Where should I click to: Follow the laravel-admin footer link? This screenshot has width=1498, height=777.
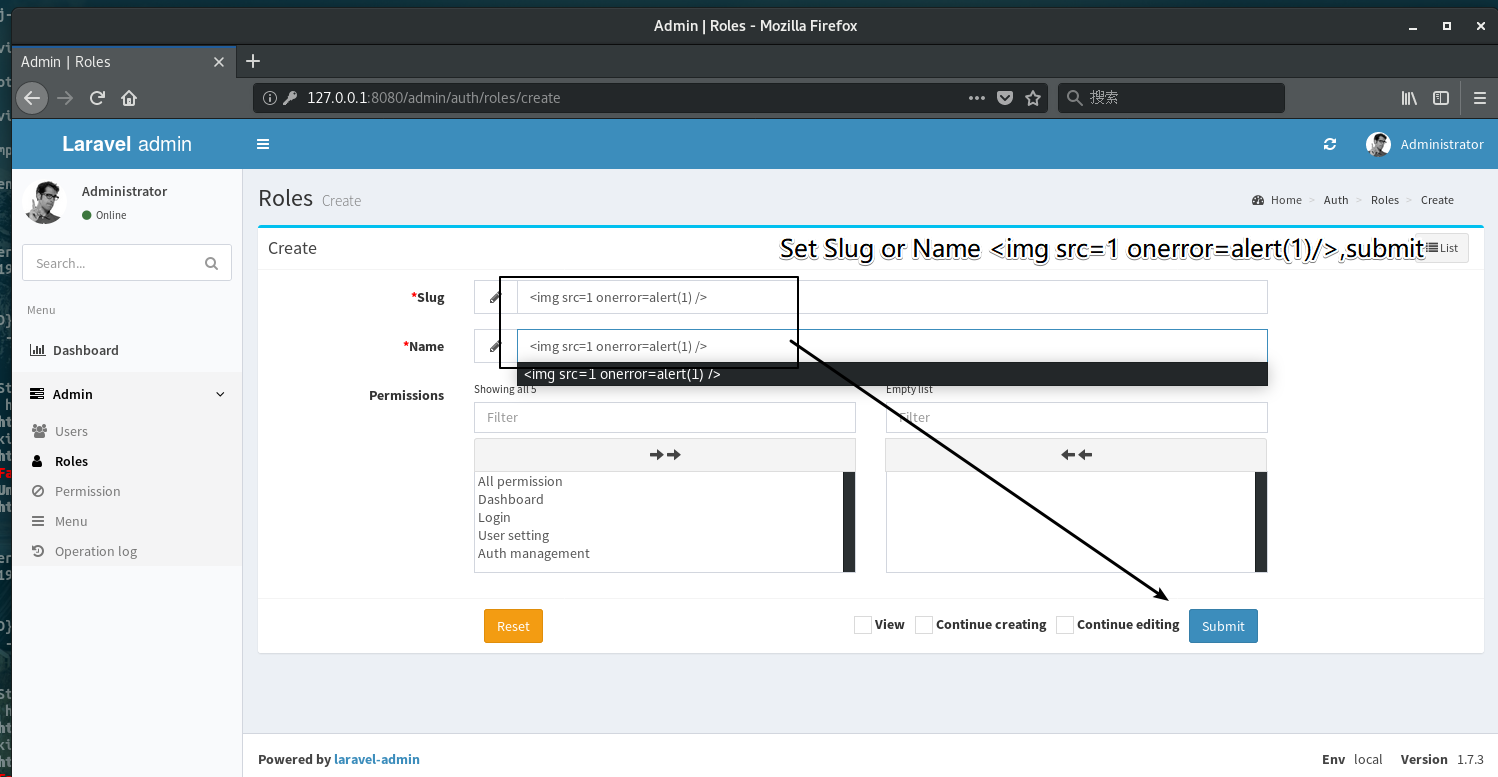(377, 759)
